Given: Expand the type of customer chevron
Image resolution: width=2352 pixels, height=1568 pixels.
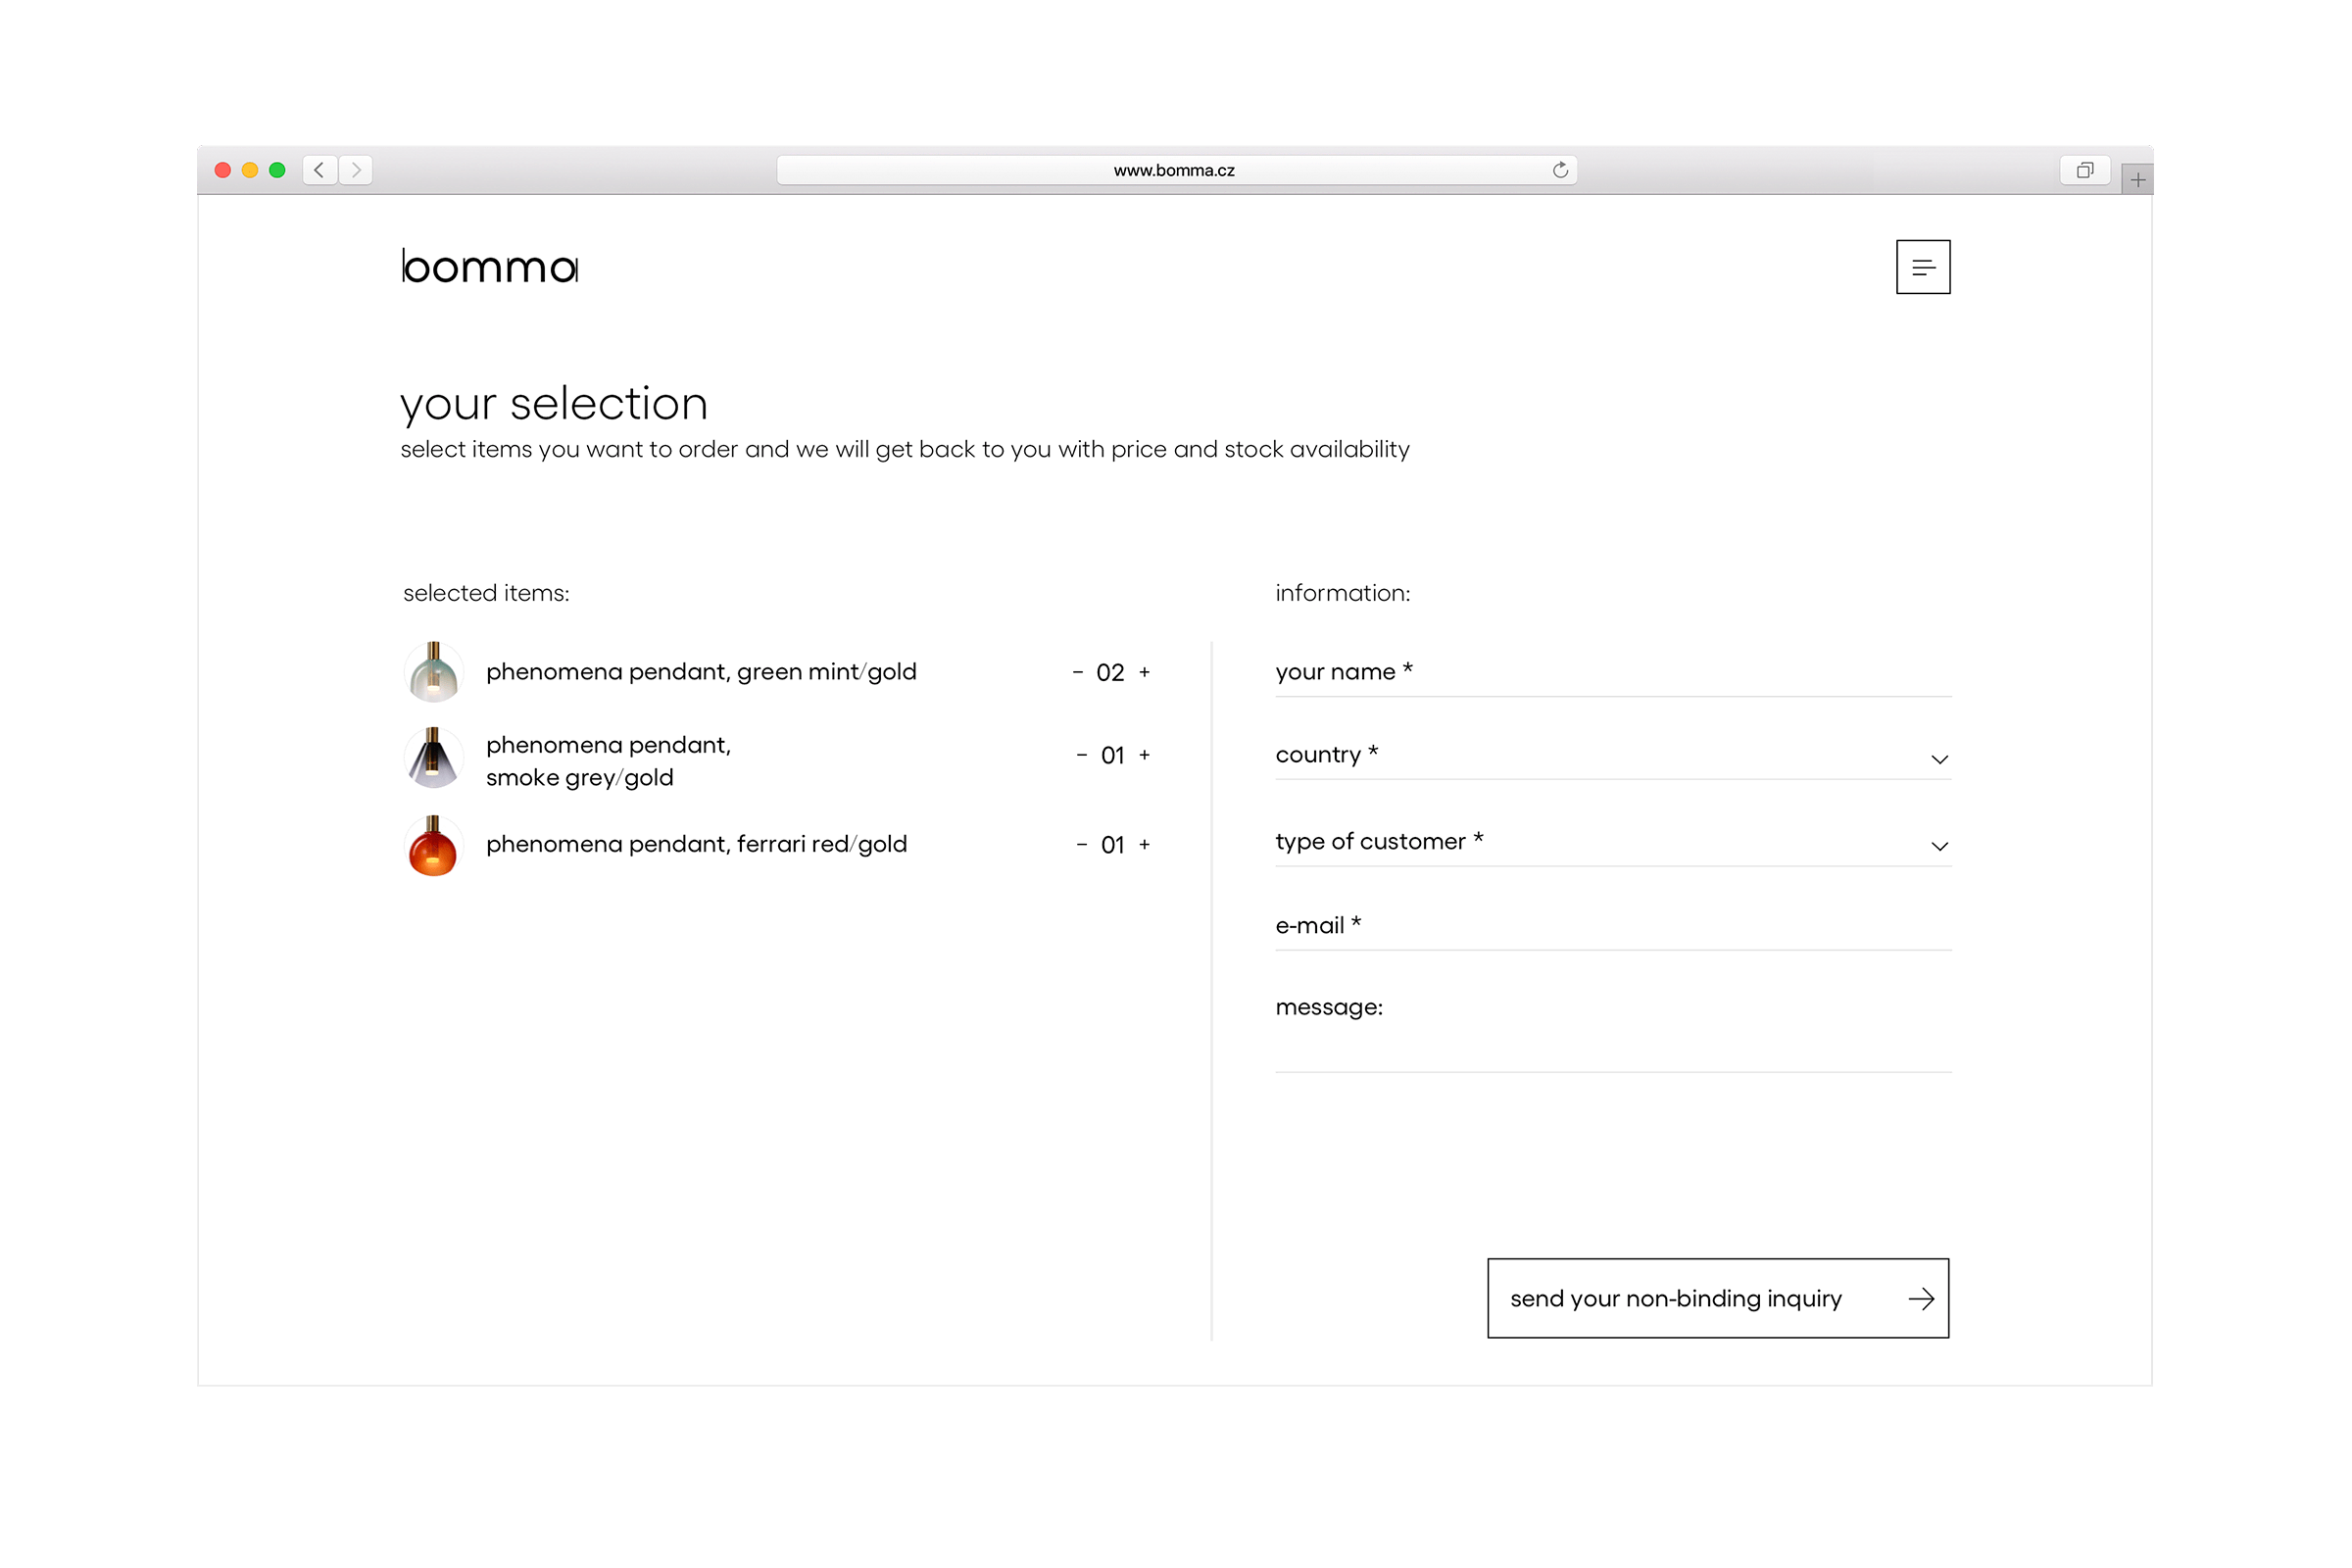Looking at the screenshot, I should pyautogui.click(x=1939, y=846).
